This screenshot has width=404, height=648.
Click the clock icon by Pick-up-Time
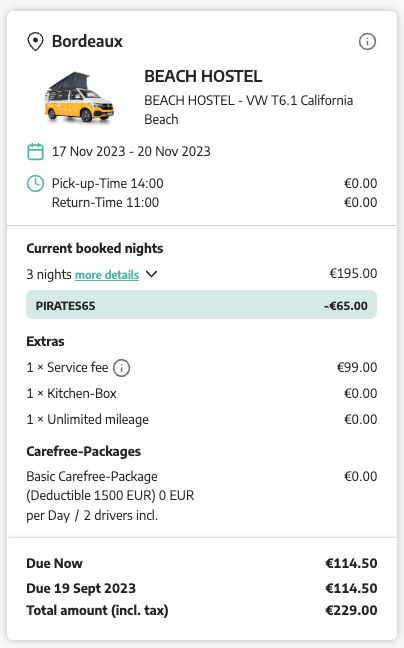pos(35,183)
